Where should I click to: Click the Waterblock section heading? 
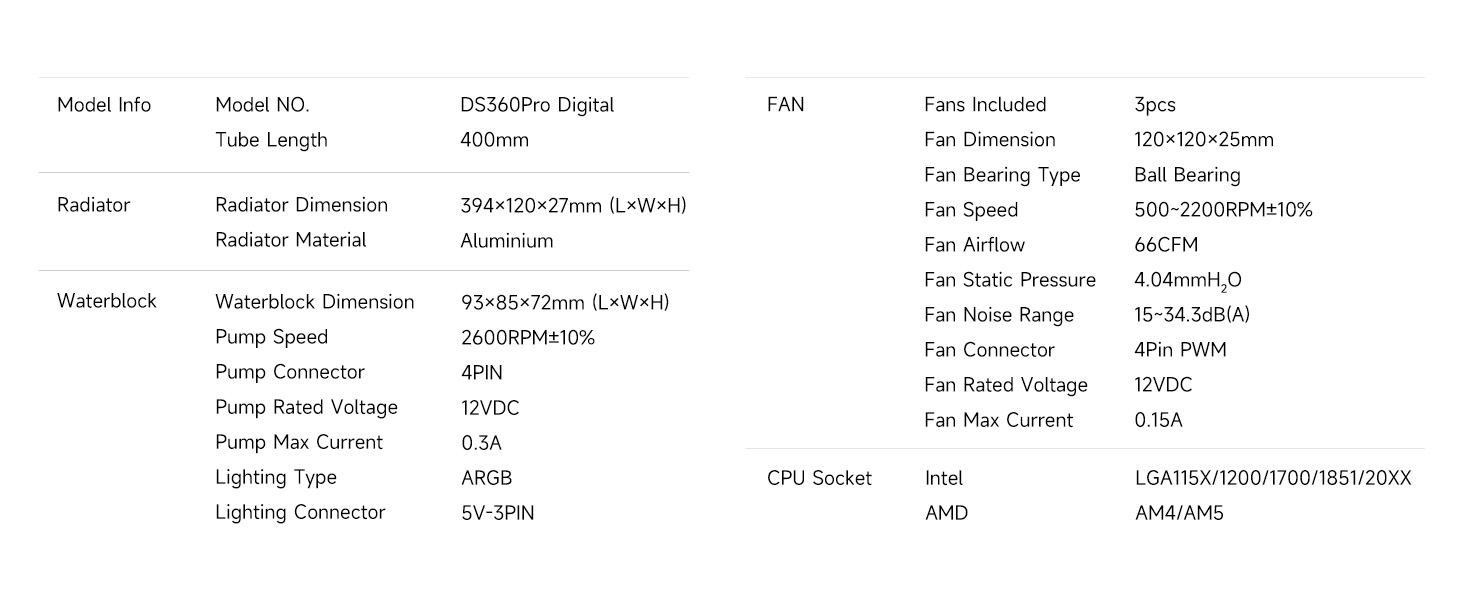pyautogui.click(x=106, y=301)
